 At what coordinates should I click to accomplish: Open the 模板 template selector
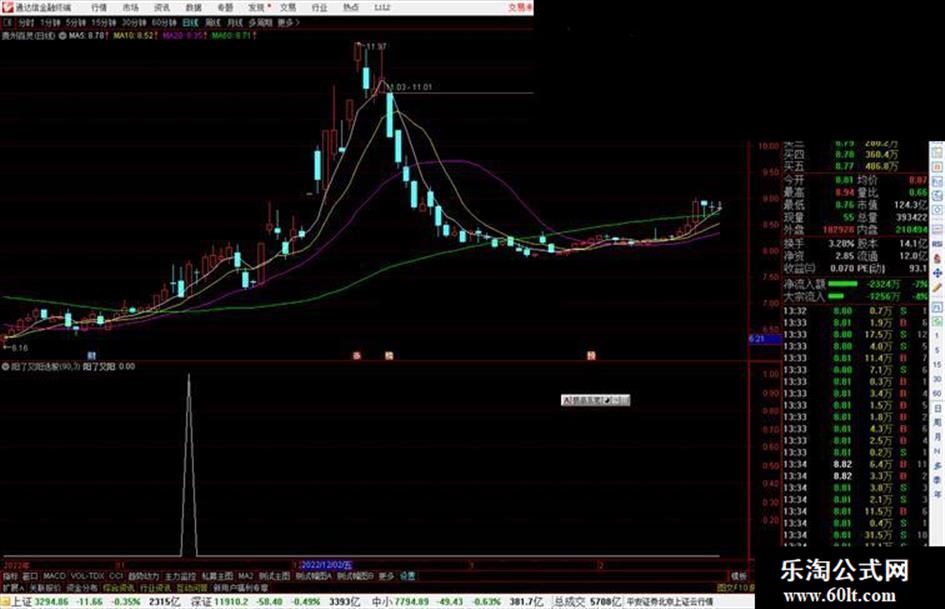click(738, 576)
